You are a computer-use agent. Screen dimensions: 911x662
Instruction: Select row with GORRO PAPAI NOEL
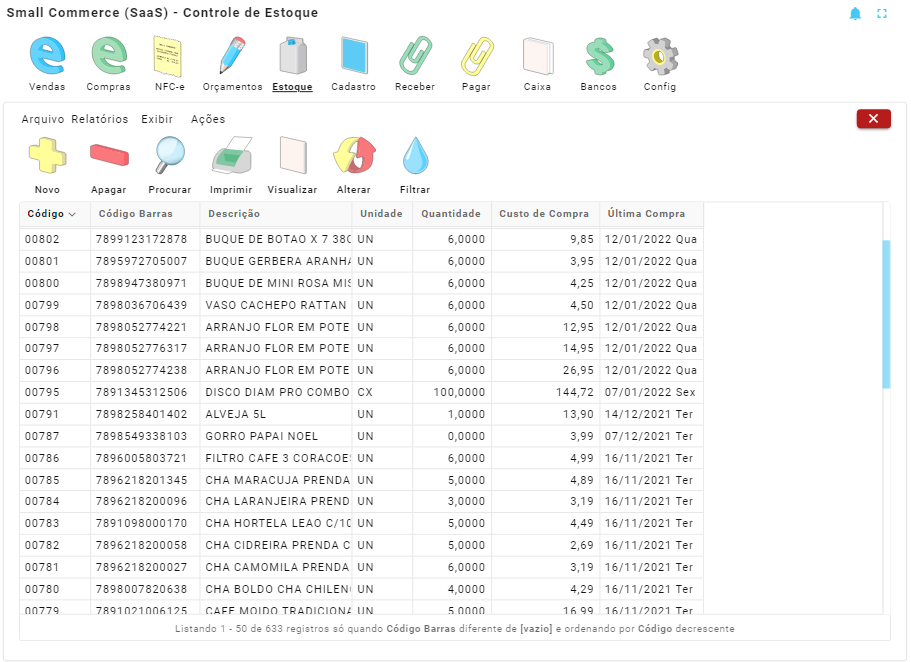pos(261,436)
